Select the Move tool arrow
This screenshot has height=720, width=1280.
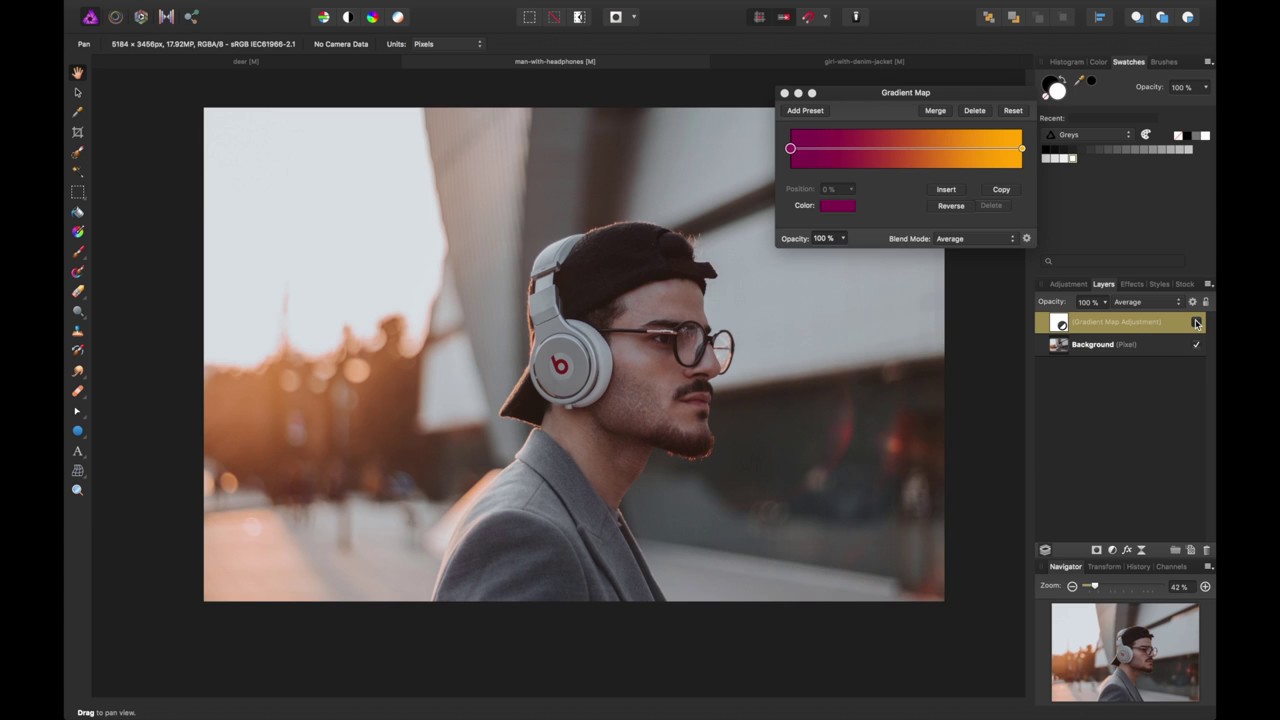click(x=77, y=93)
